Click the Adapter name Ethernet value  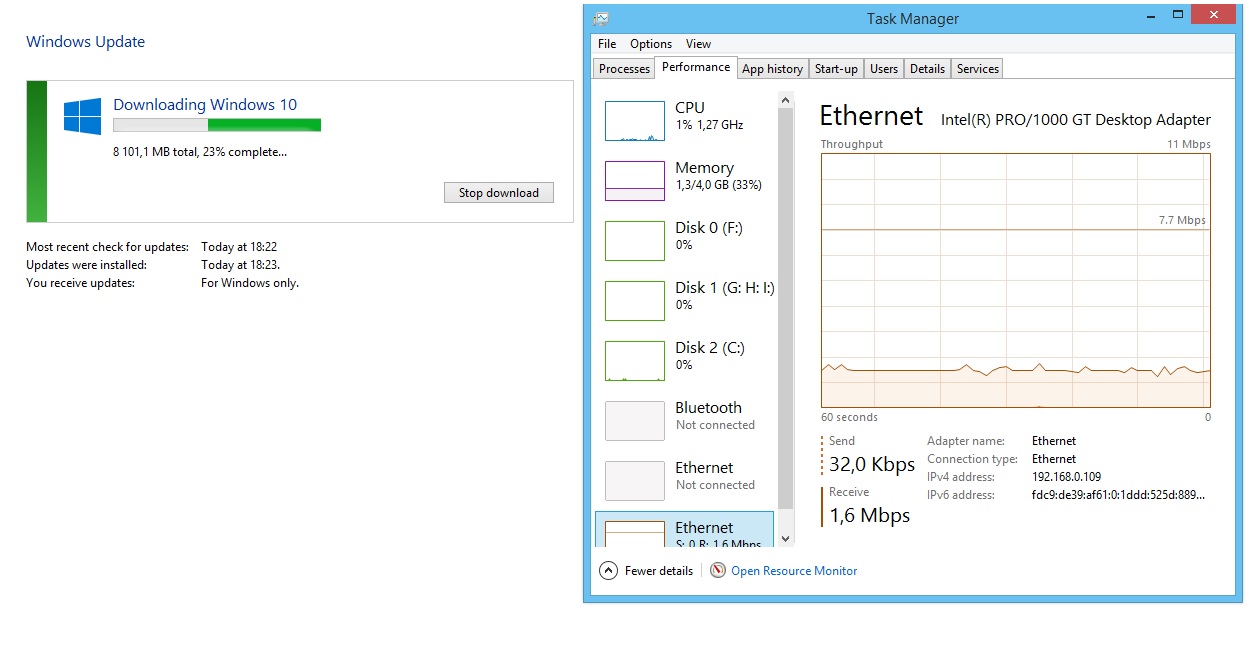point(1054,441)
